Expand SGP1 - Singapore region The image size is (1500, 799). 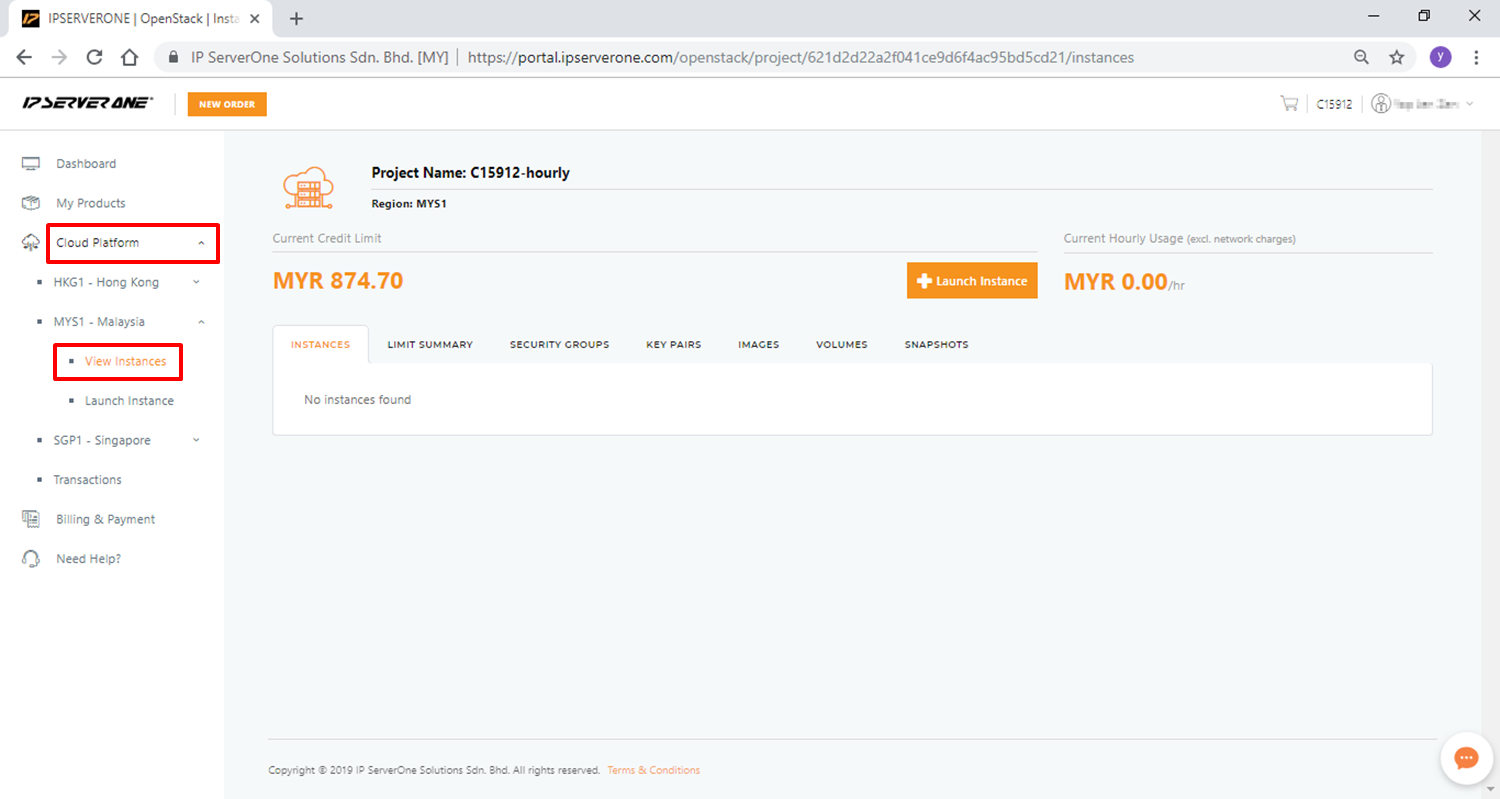click(x=196, y=440)
